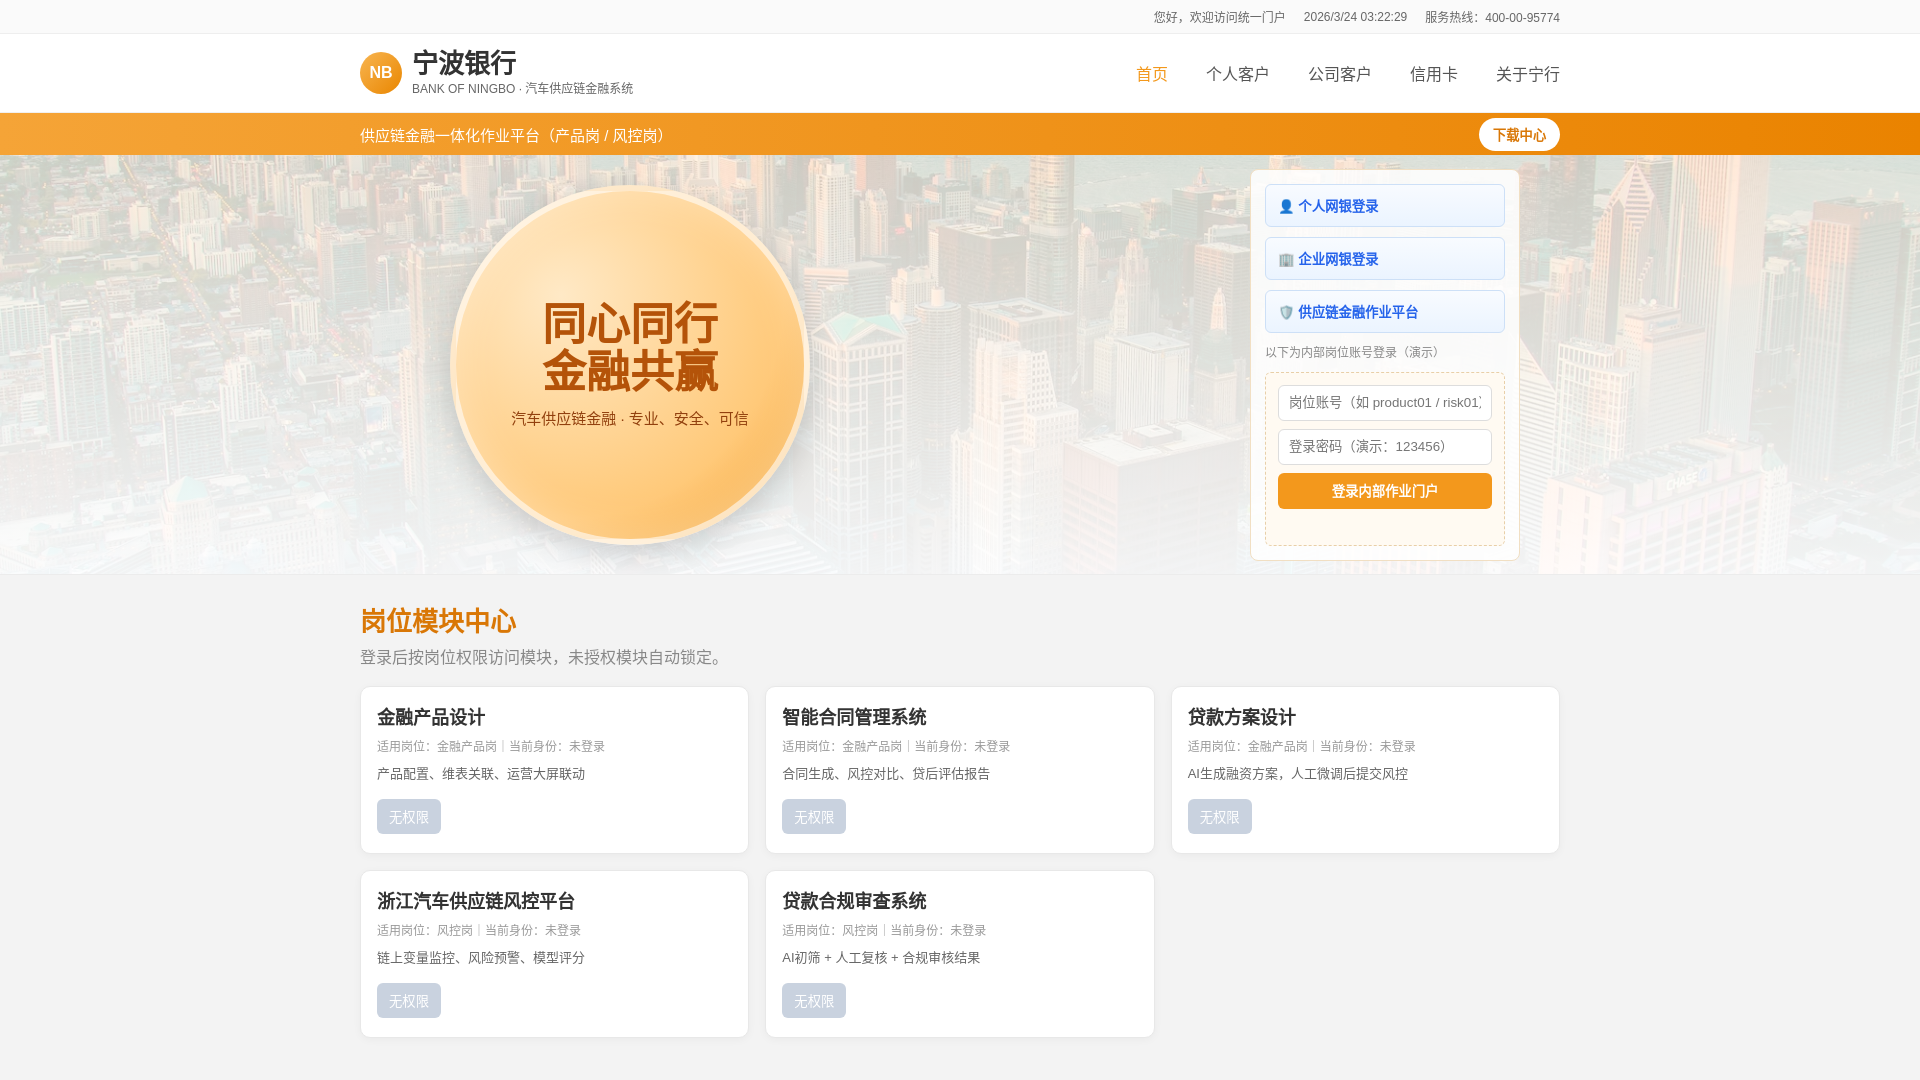This screenshot has height=1080, width=1920.
Task: Click the text AI生成融资方案，人工微调后提交风控
Action: pyautogui.click(x=1297, y=774)
